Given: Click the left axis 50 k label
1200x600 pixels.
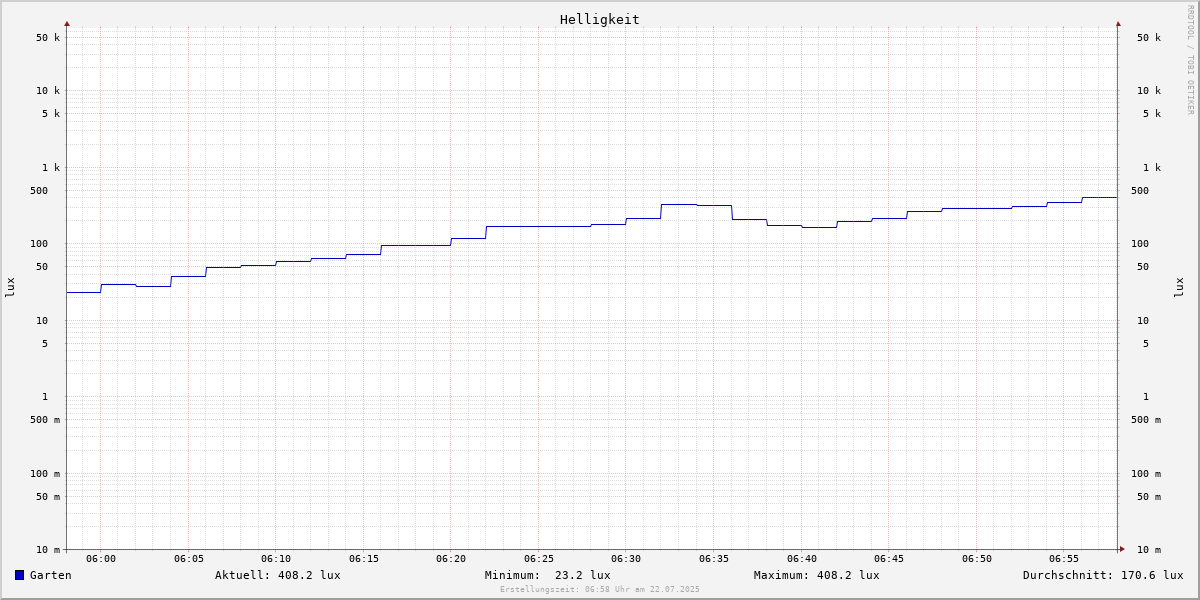Looking at the screenshot, I should (48, 38).
